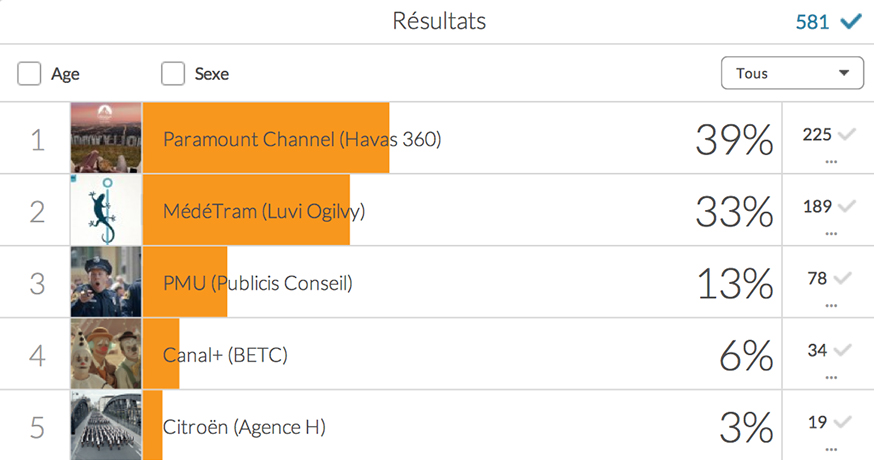874x460 pixels.
Task: Open the Canal+ clowns thumbnail
Action: (106, 354)
